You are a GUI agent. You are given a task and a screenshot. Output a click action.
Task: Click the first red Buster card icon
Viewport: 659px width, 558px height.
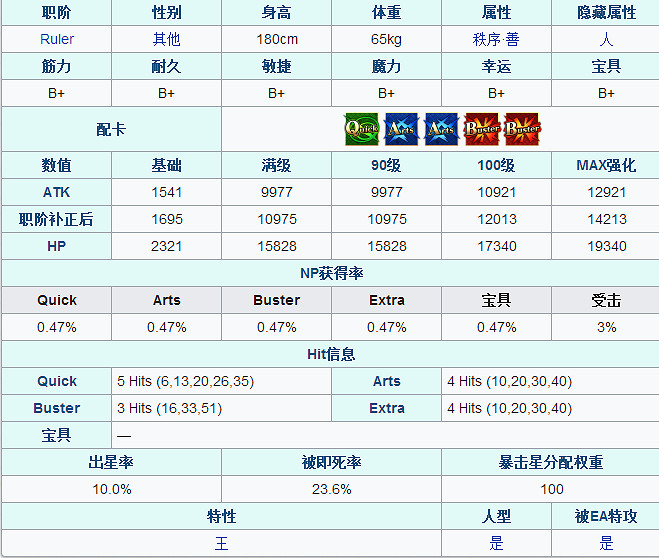pos(481,130)
